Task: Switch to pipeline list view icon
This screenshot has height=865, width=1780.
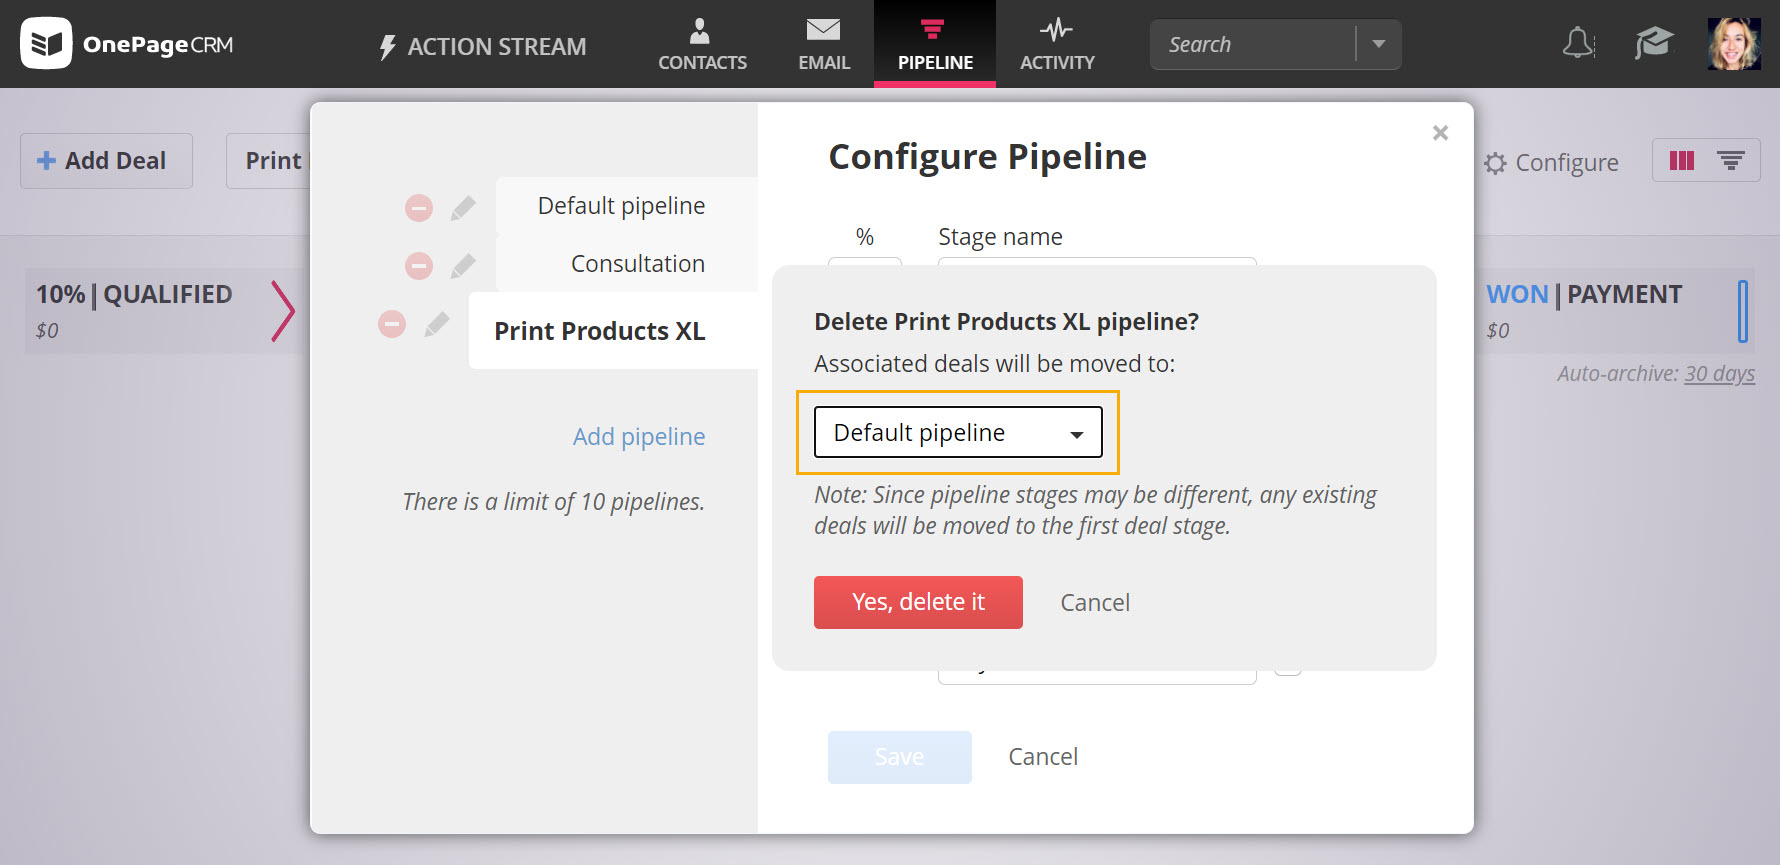Action: (1731, 161)
